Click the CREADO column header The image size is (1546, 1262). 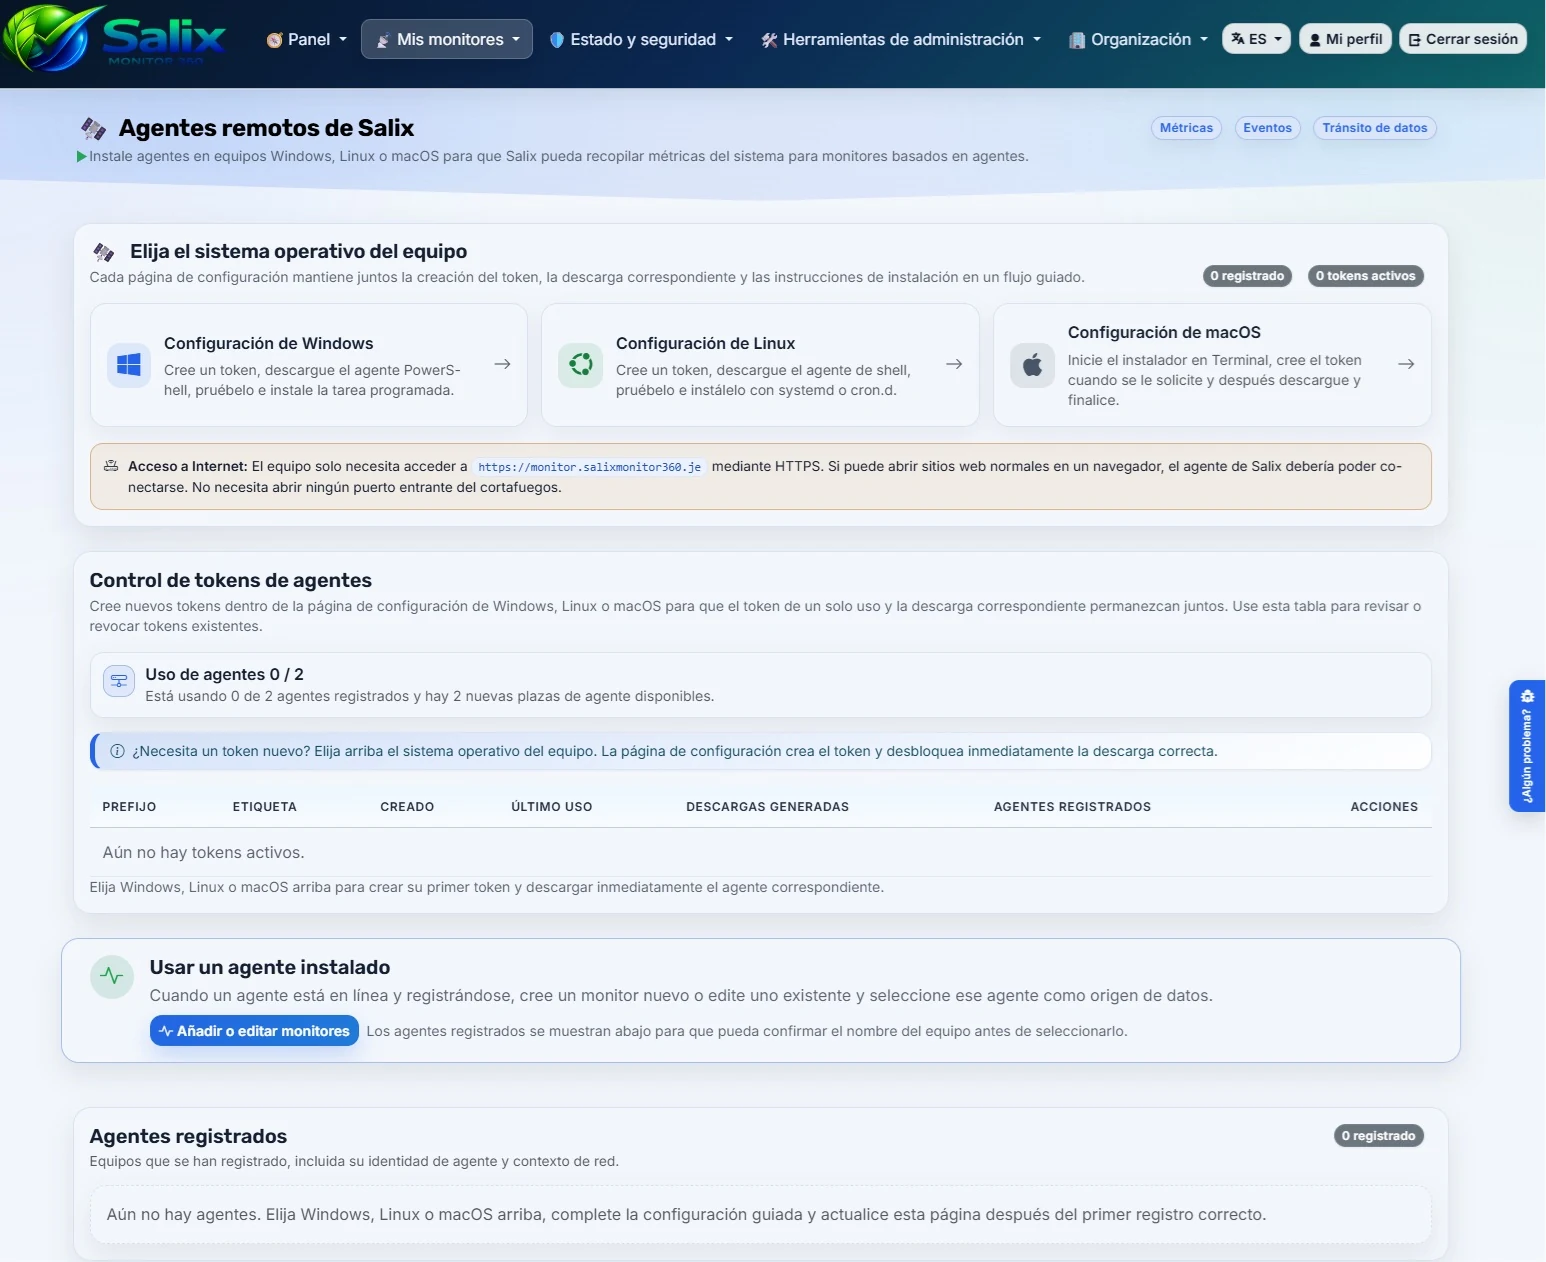(x=407, y=807)
